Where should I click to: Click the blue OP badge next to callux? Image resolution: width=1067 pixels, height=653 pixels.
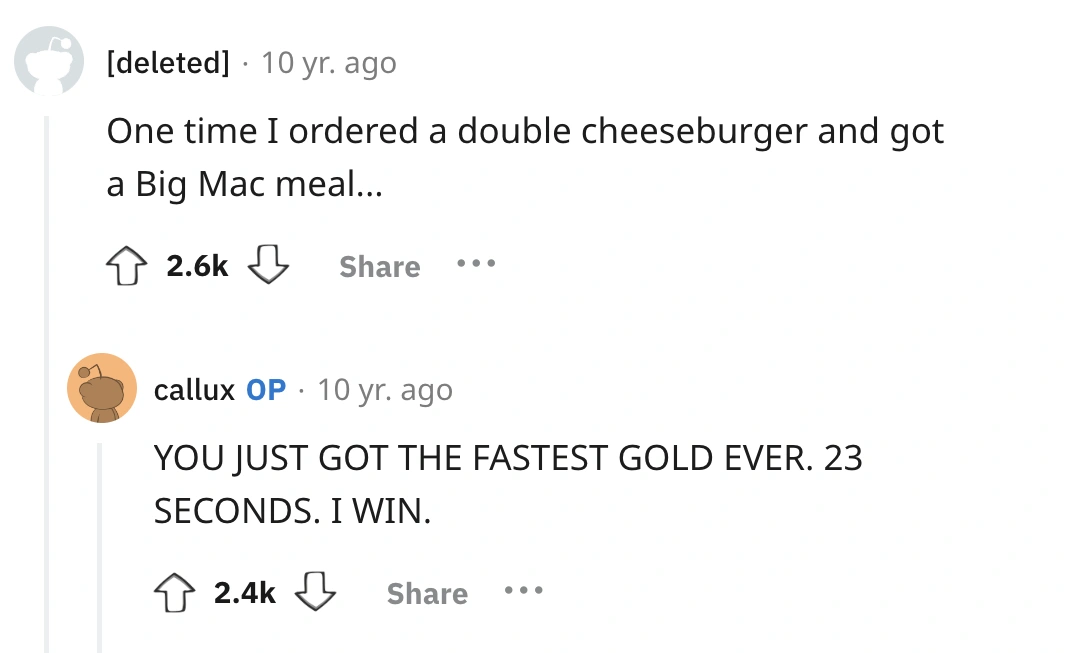[x=266, y=390]
